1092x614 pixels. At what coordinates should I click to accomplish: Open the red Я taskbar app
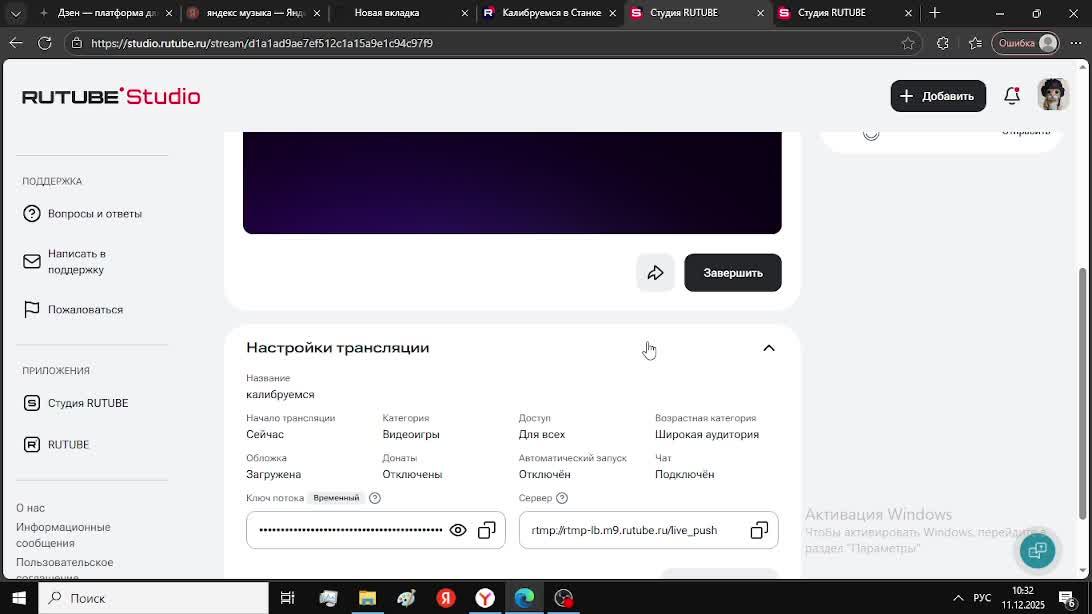(x=446, y=598)
